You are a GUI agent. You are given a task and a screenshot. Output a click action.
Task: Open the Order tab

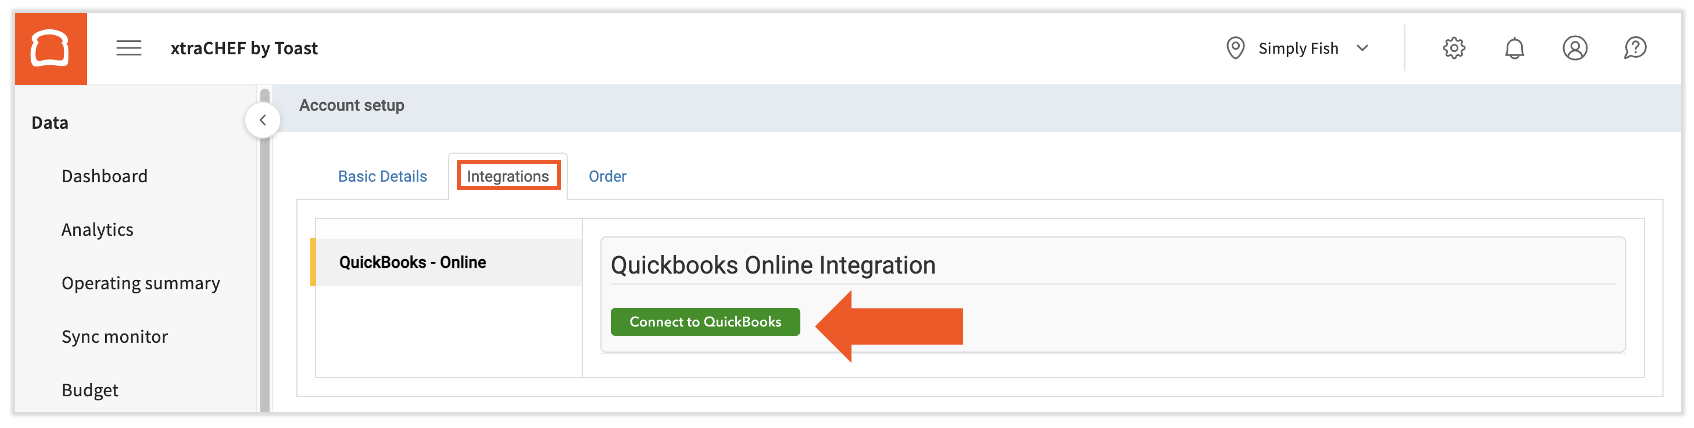click(607, 176)
